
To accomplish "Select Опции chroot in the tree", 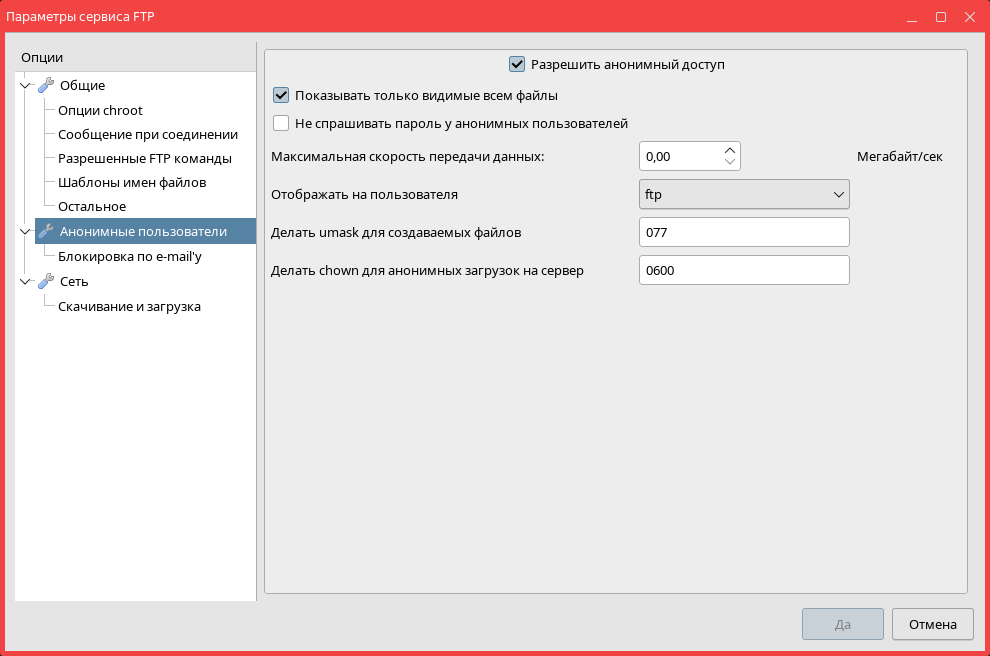I will click(100, 111).
